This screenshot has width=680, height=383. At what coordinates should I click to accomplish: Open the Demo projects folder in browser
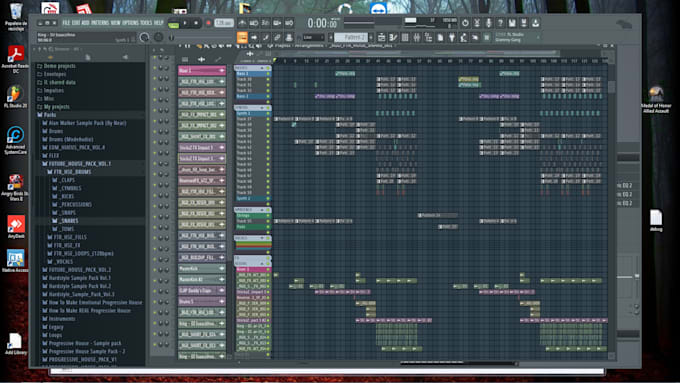click(x=59, y=66)
